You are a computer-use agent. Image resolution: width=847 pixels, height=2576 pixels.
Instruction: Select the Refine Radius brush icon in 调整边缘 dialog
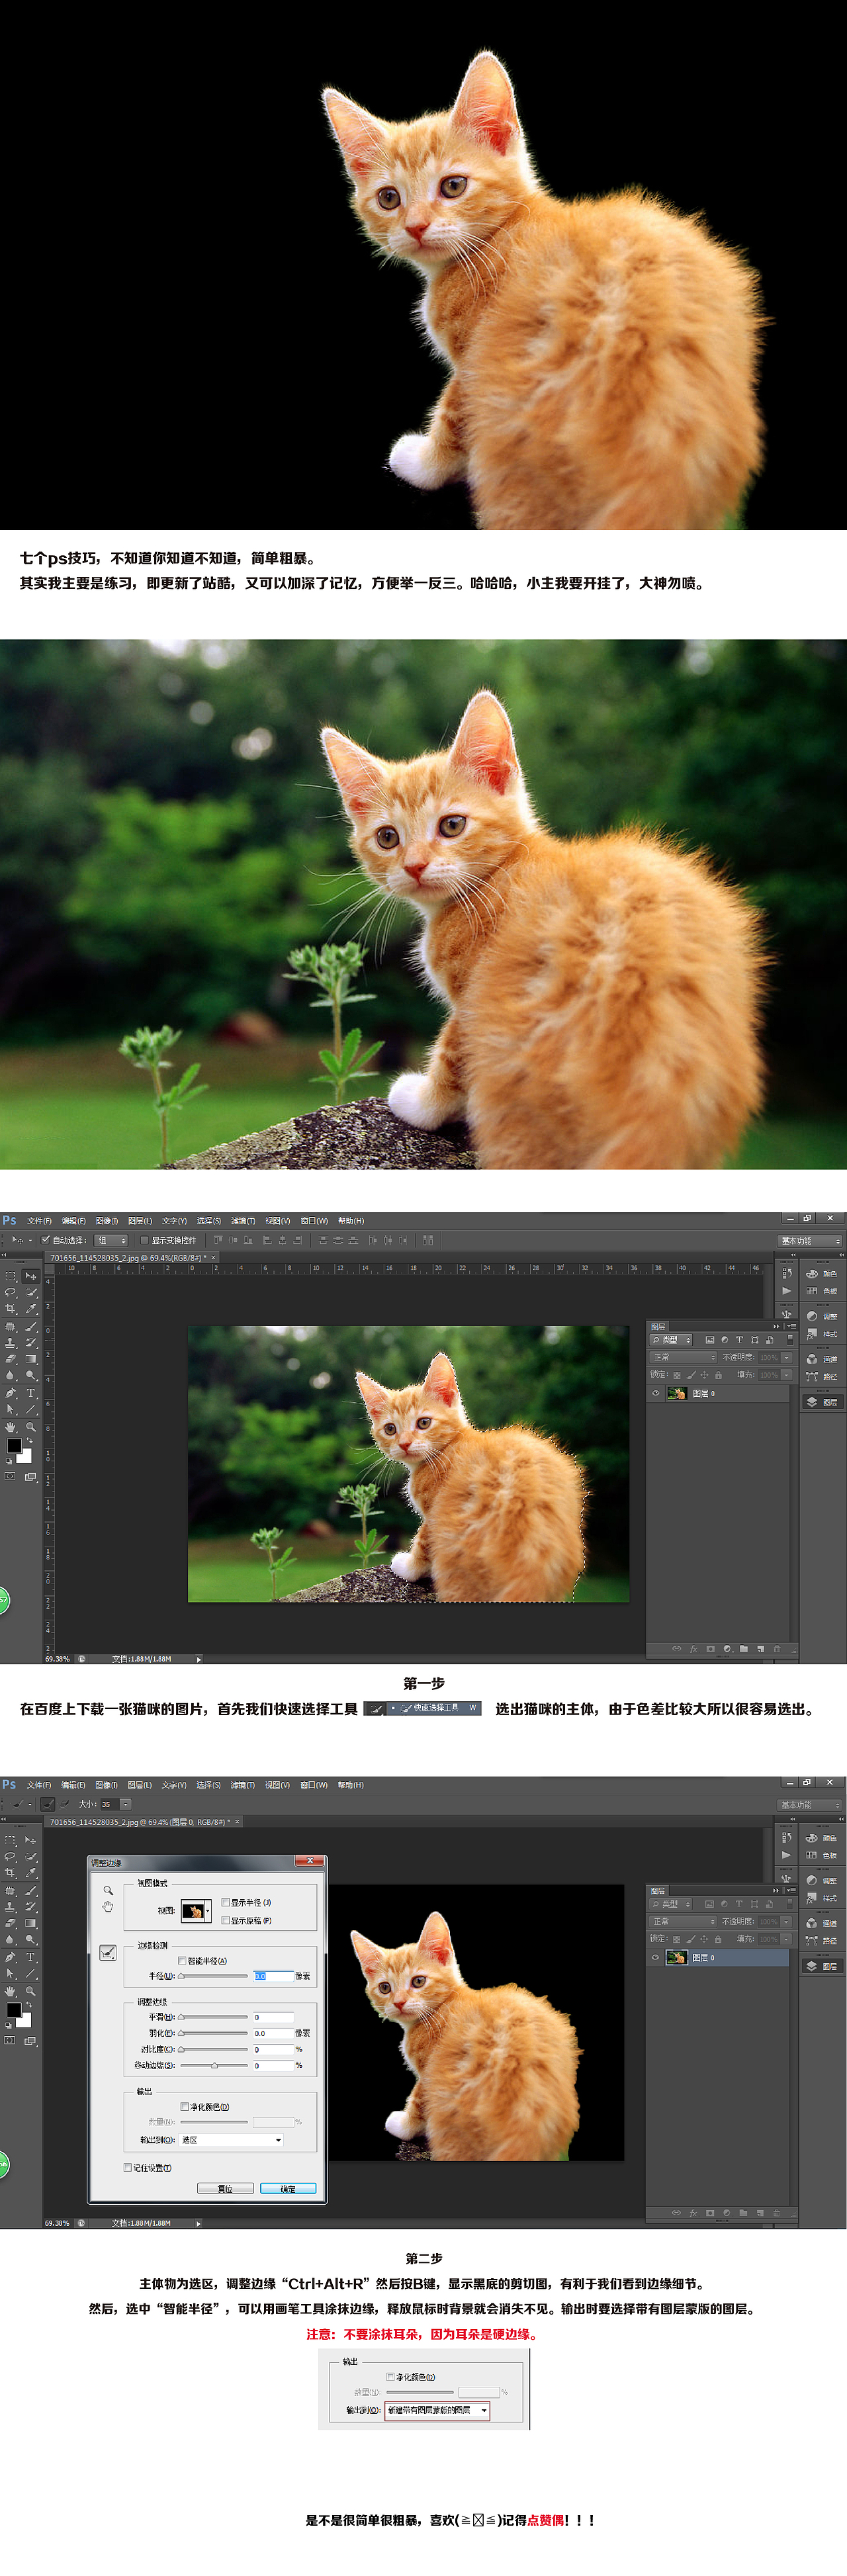[x=108, y=1953]
